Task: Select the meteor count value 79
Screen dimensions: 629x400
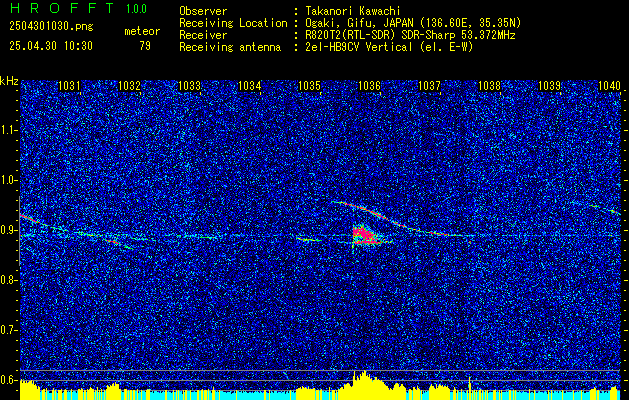Action: click(x=145, y=46)
